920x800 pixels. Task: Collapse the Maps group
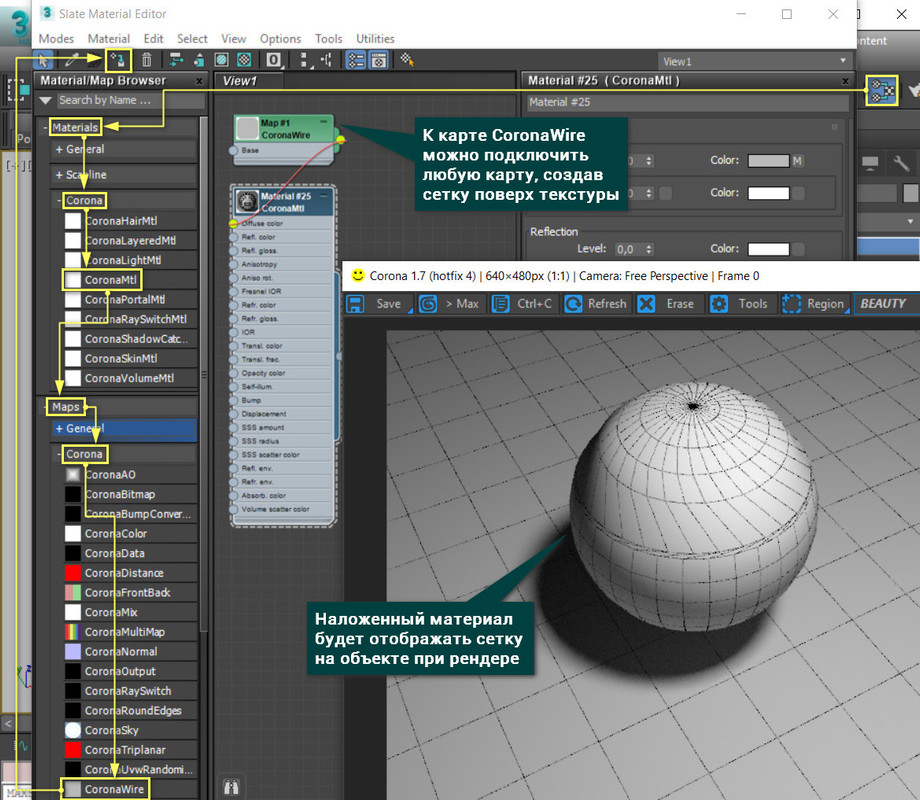46,407
